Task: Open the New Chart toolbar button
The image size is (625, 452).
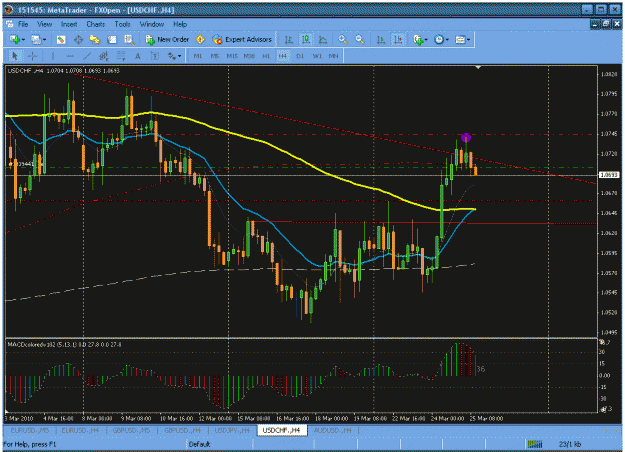Action: click(x=15, y=39)
